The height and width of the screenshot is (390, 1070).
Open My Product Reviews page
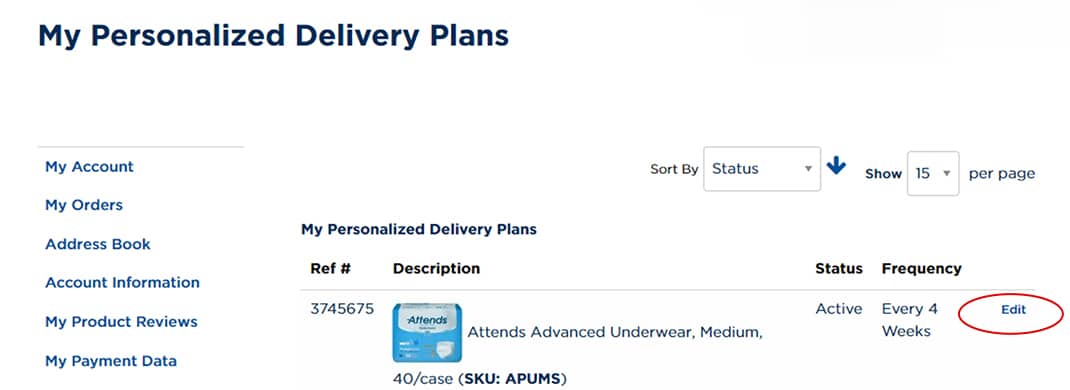121,322
